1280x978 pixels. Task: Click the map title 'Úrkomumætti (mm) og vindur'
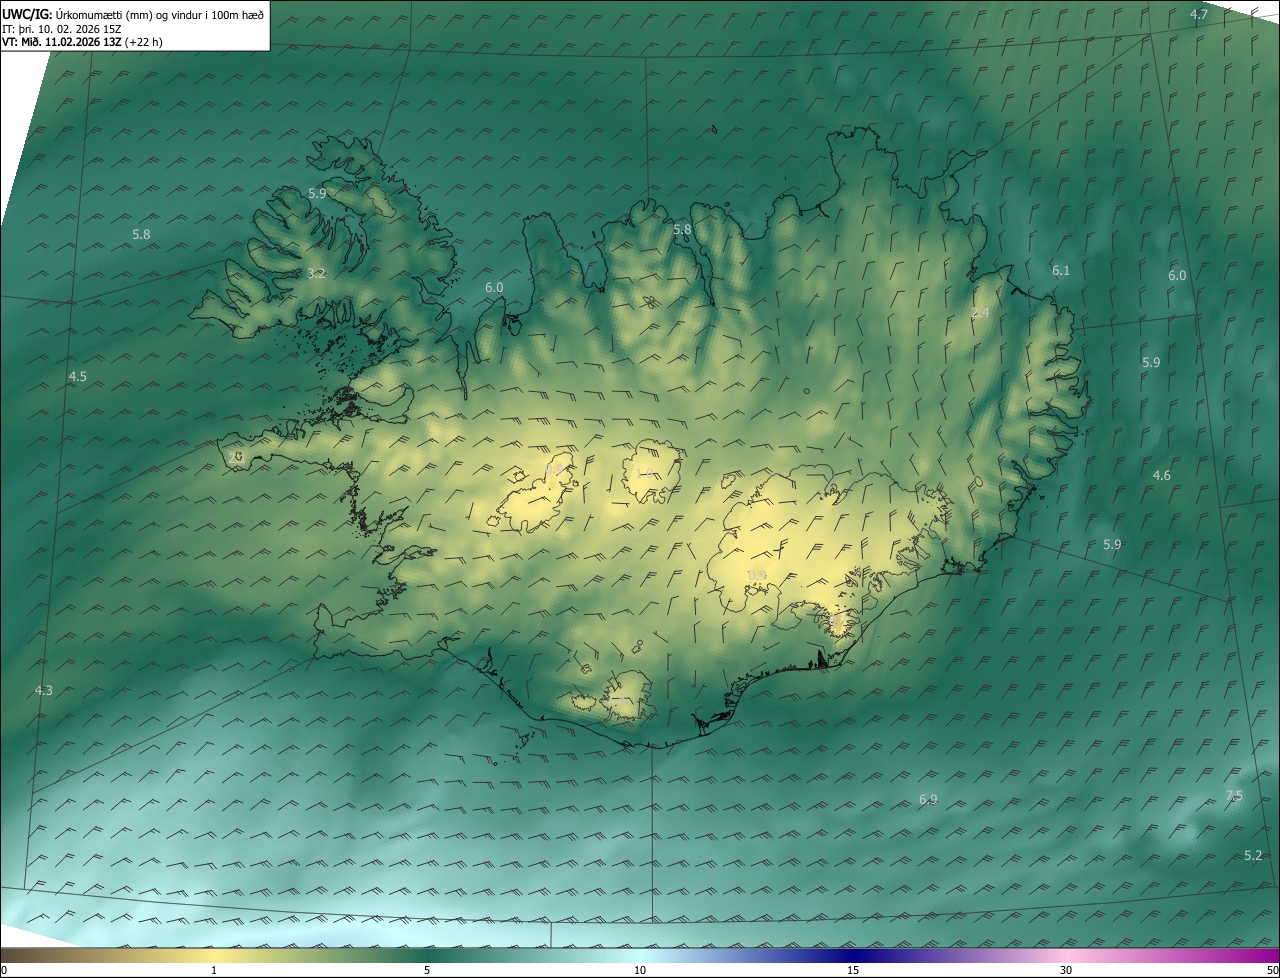pos(131,13)
